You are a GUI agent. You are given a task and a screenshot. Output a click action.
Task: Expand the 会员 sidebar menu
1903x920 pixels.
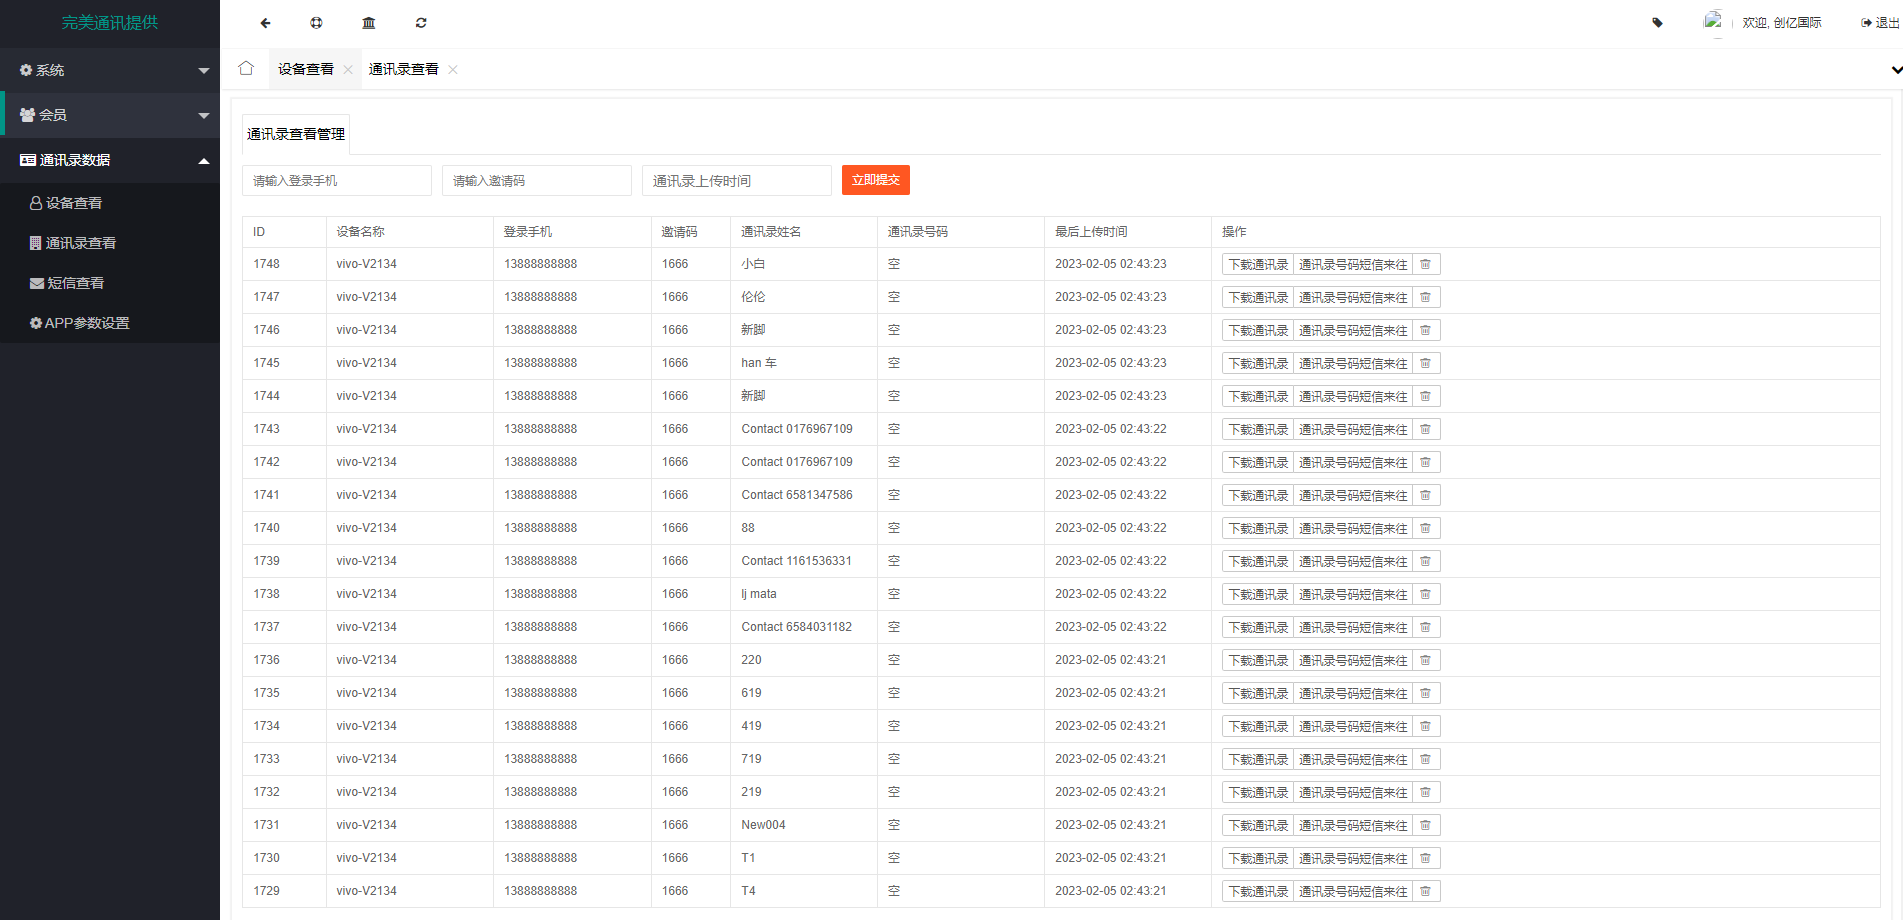coord(110,115)
